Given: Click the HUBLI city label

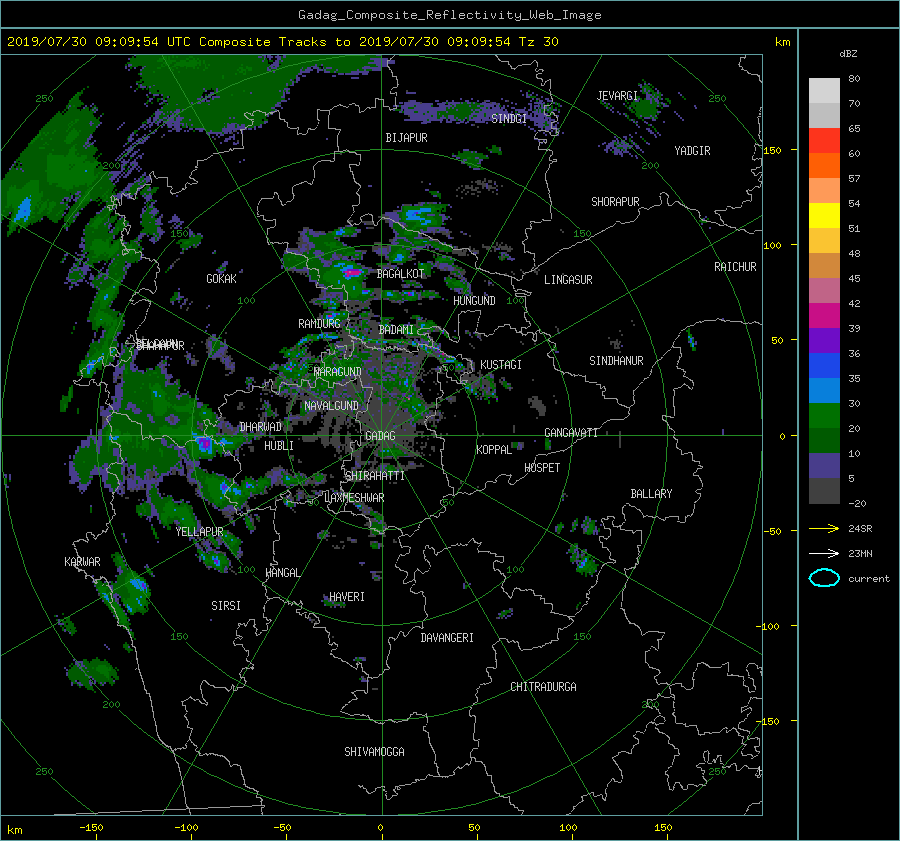Looking at the screenshot, I should (279, 445).
